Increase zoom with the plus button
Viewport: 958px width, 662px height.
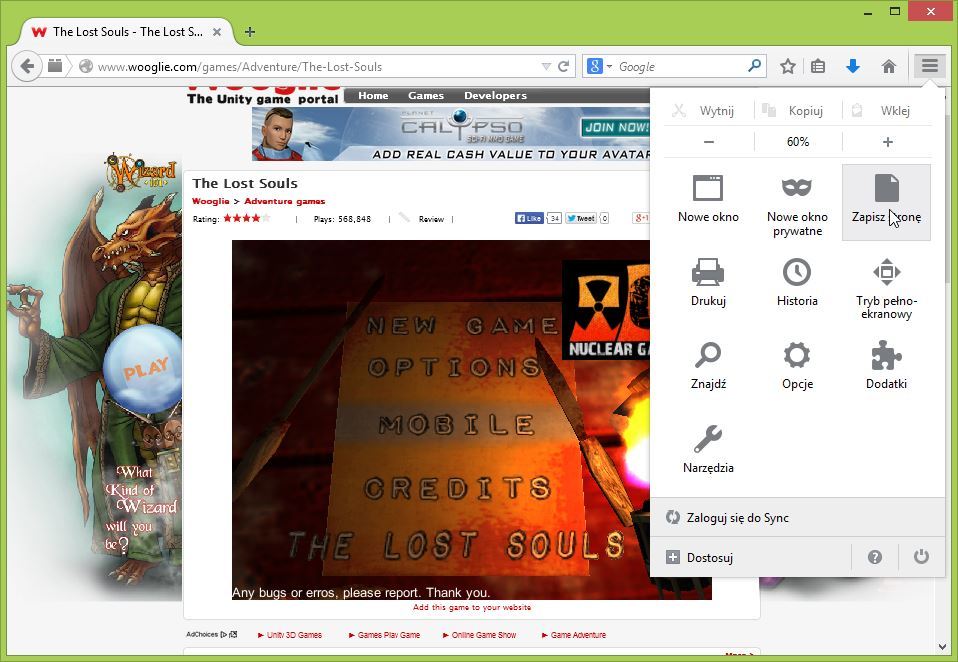click(888, 142)
